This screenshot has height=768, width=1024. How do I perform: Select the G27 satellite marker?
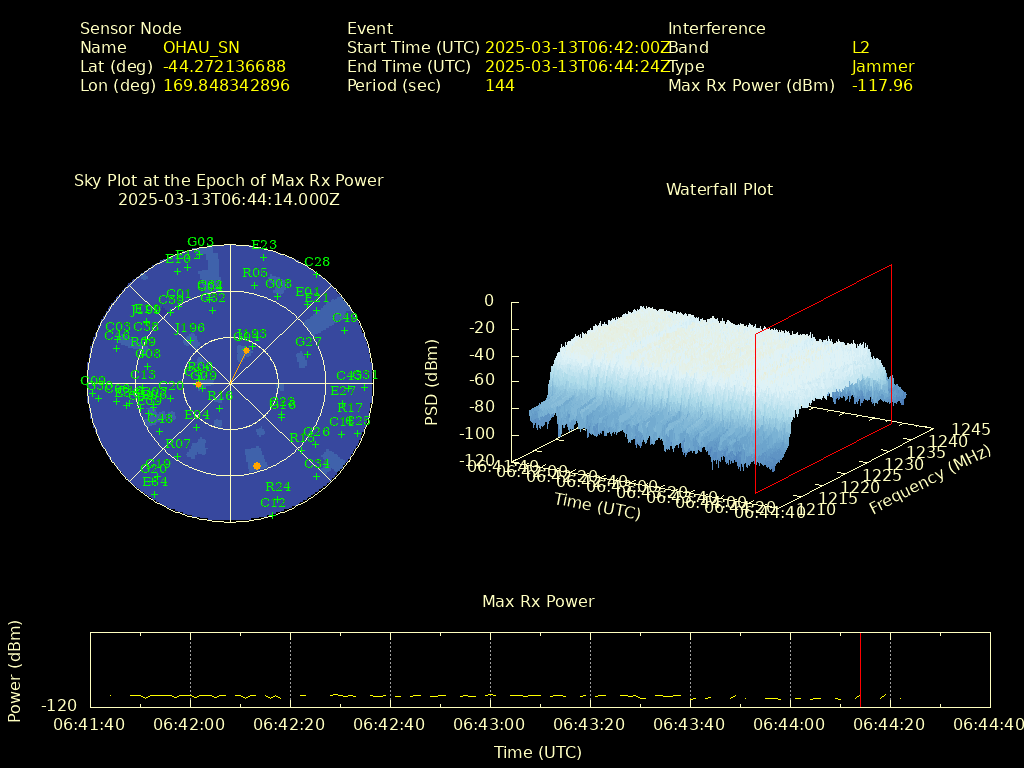[308, 355]
